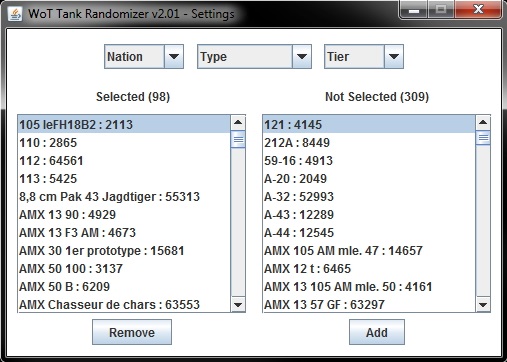
Task: Minimize the WoT Tank Randomizer window
Action: tap(414, 9)
